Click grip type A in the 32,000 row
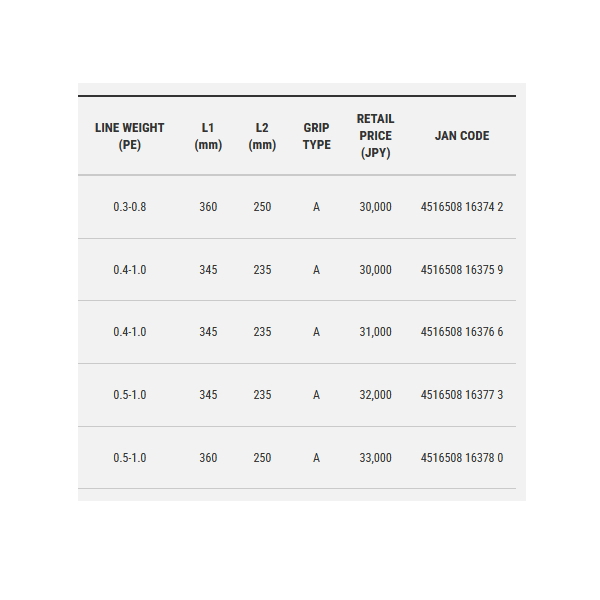Screen dimensions: 600x600 pyautogui.click(x=316, y=395)
